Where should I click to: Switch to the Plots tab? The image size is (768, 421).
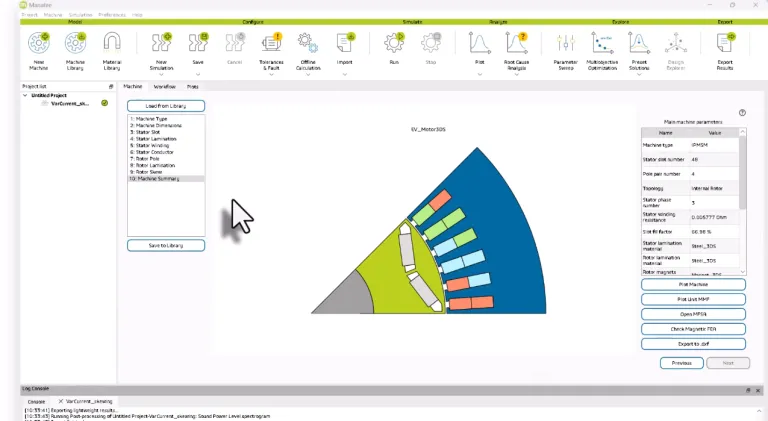pos(192,87)
